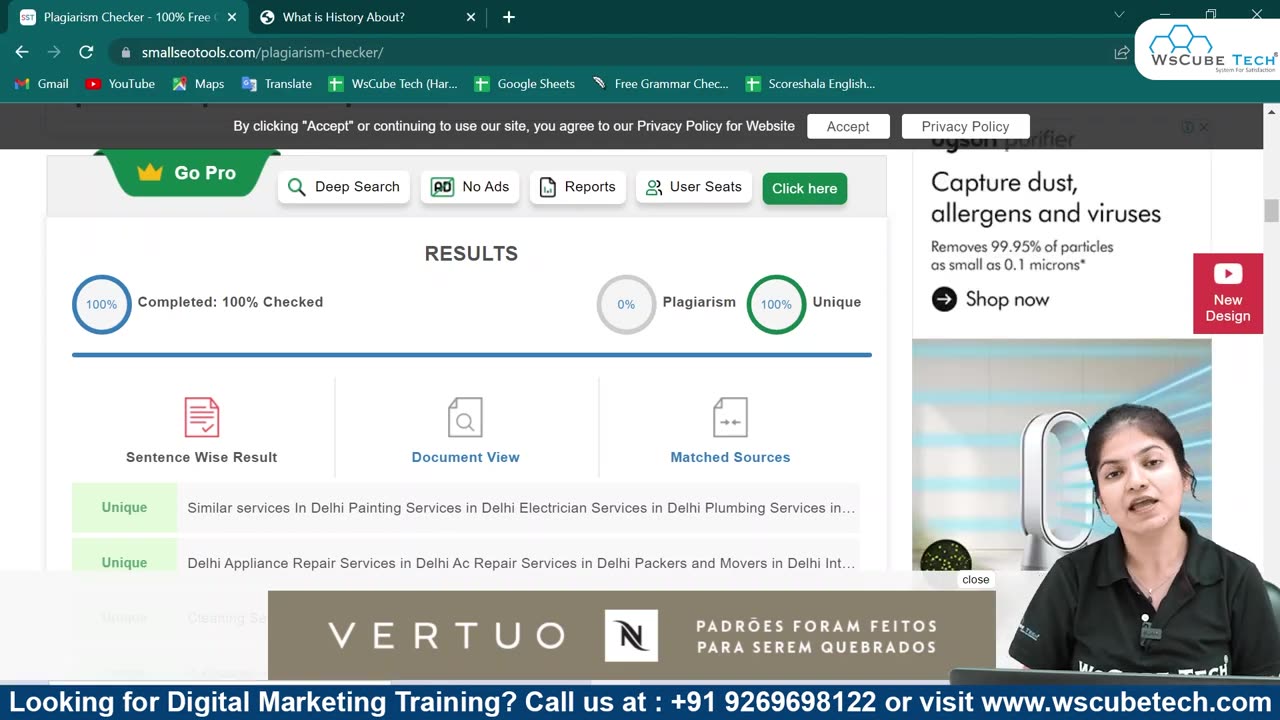
Task: Open WsCube Tech sheet bookmark
Action: (393, 84)
